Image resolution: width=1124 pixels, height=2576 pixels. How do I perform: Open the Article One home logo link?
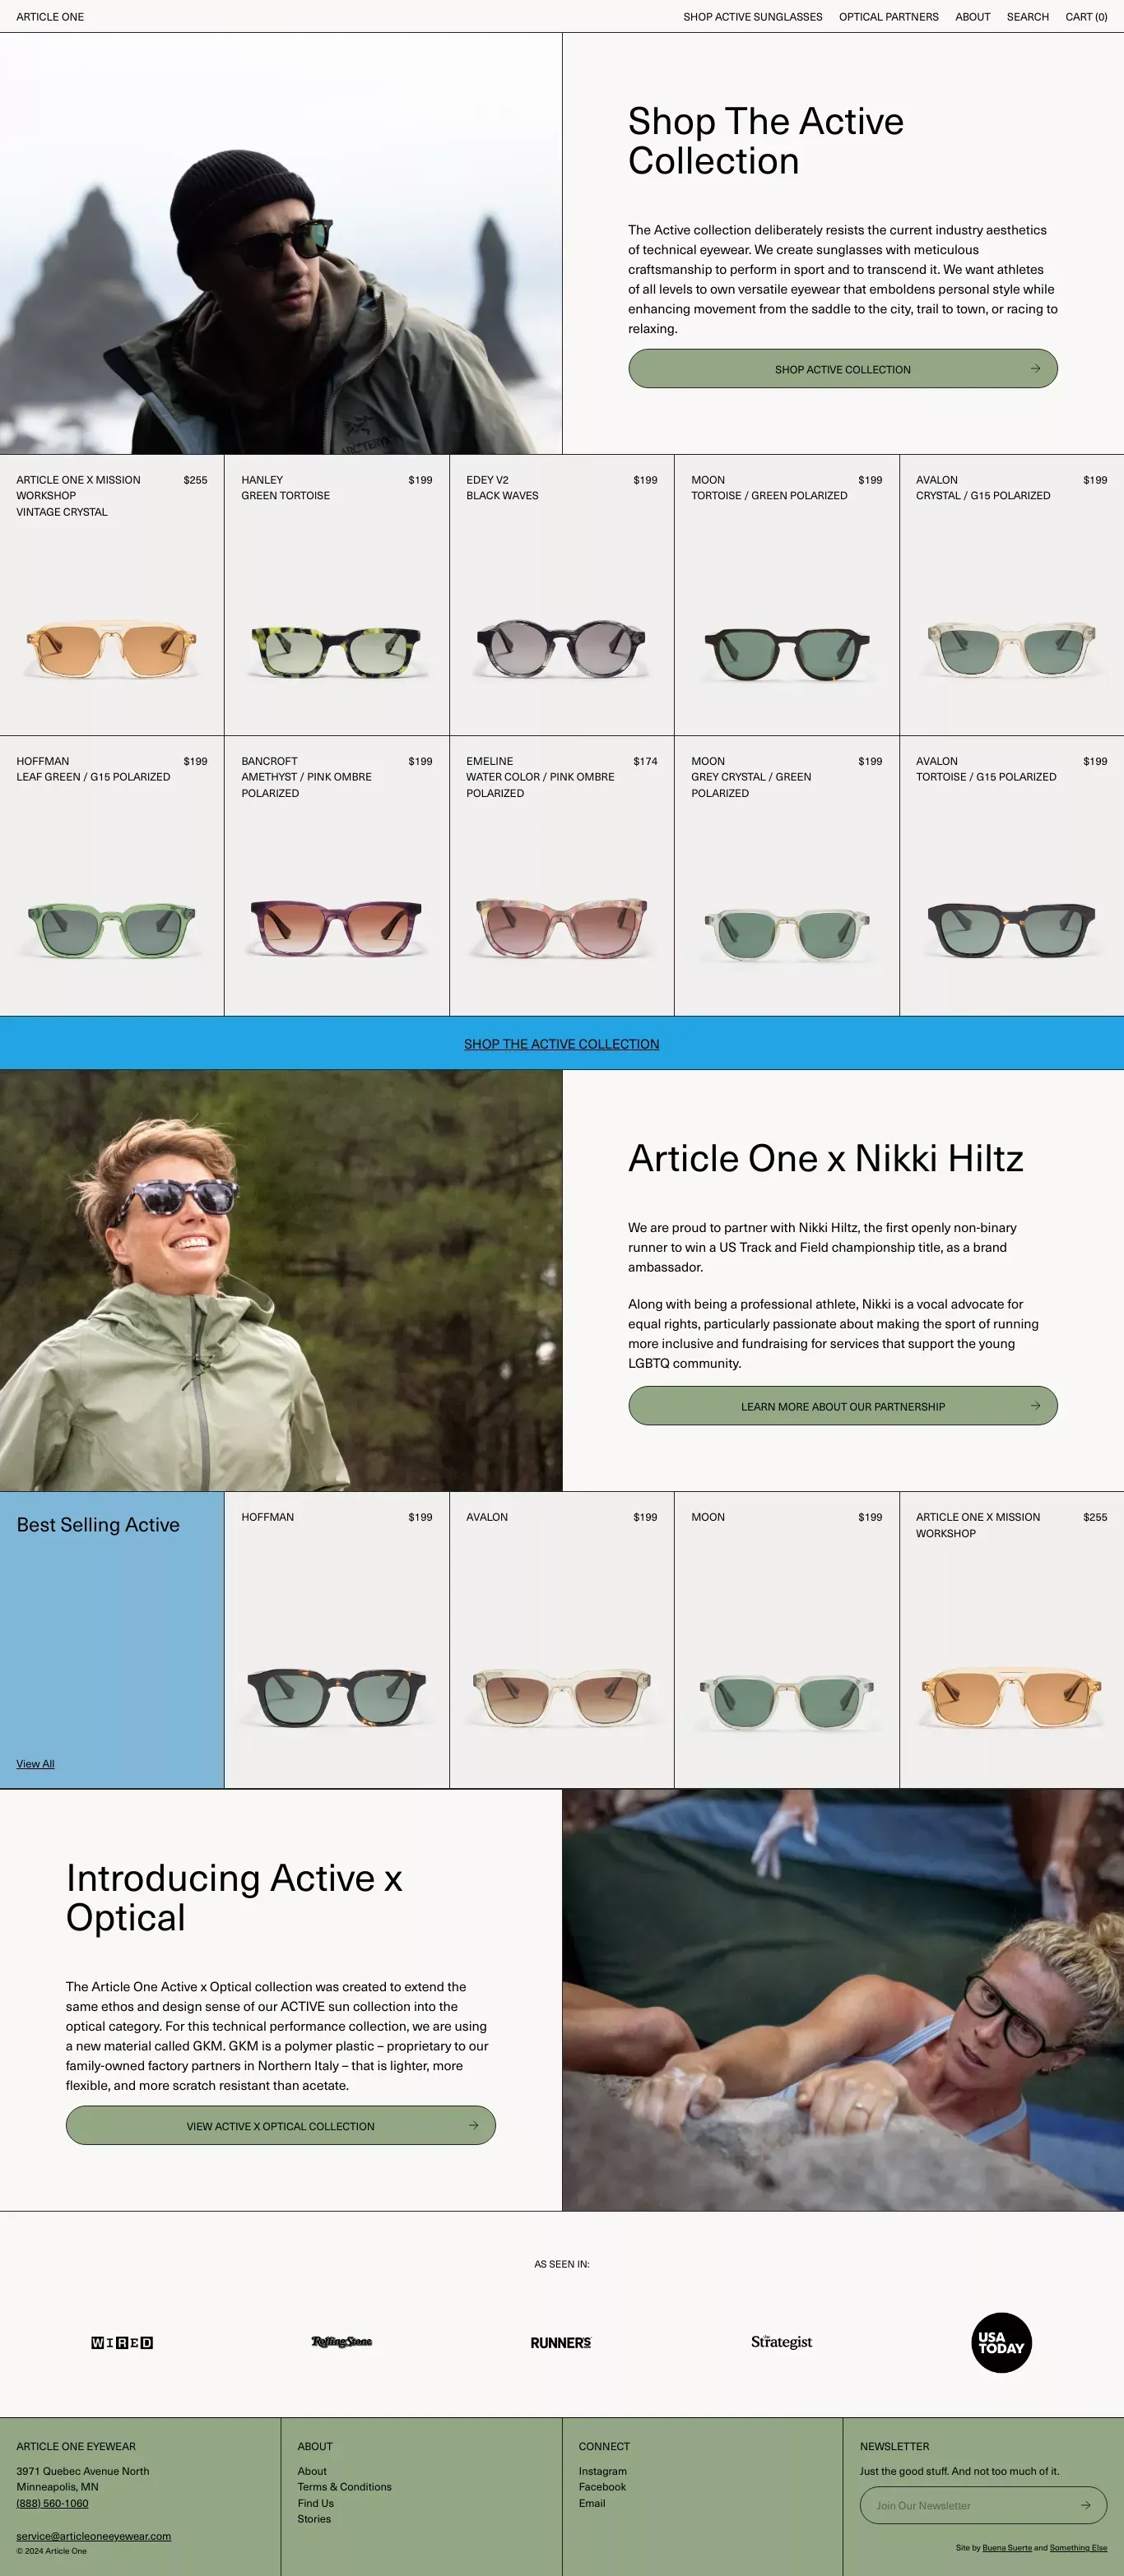[50, 17]
